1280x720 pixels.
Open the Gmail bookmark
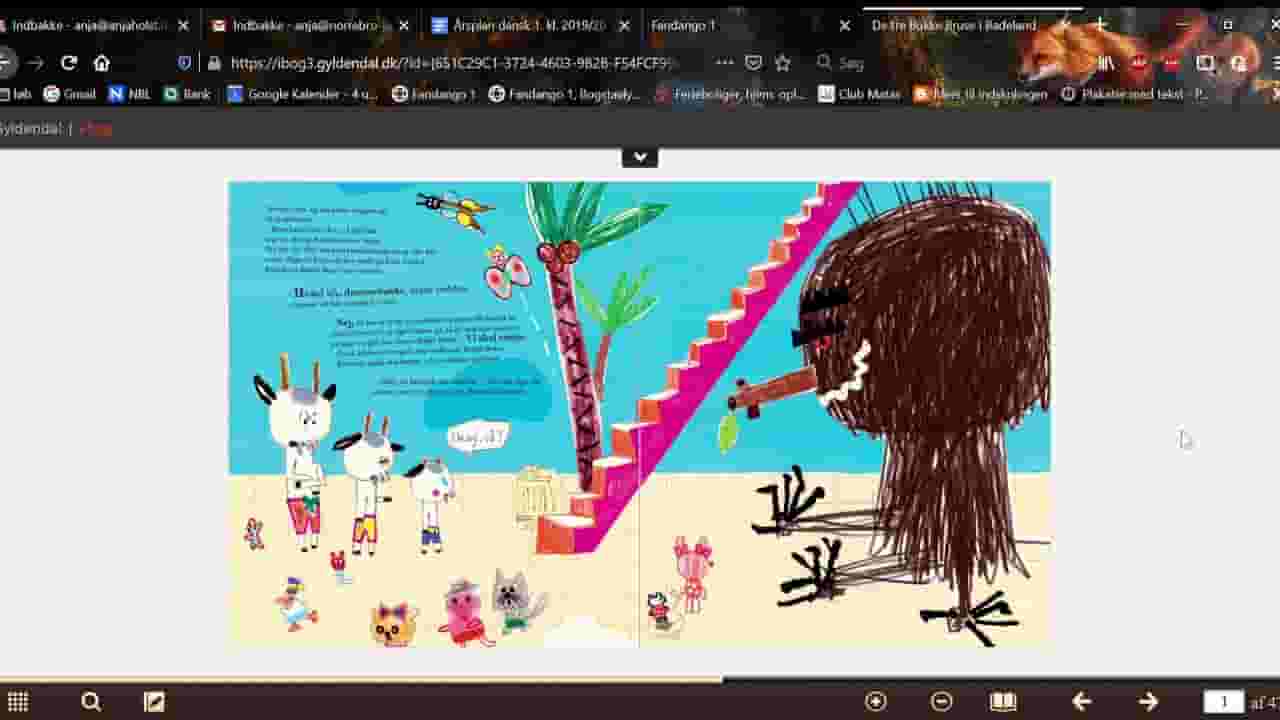[x=70, y=94]
